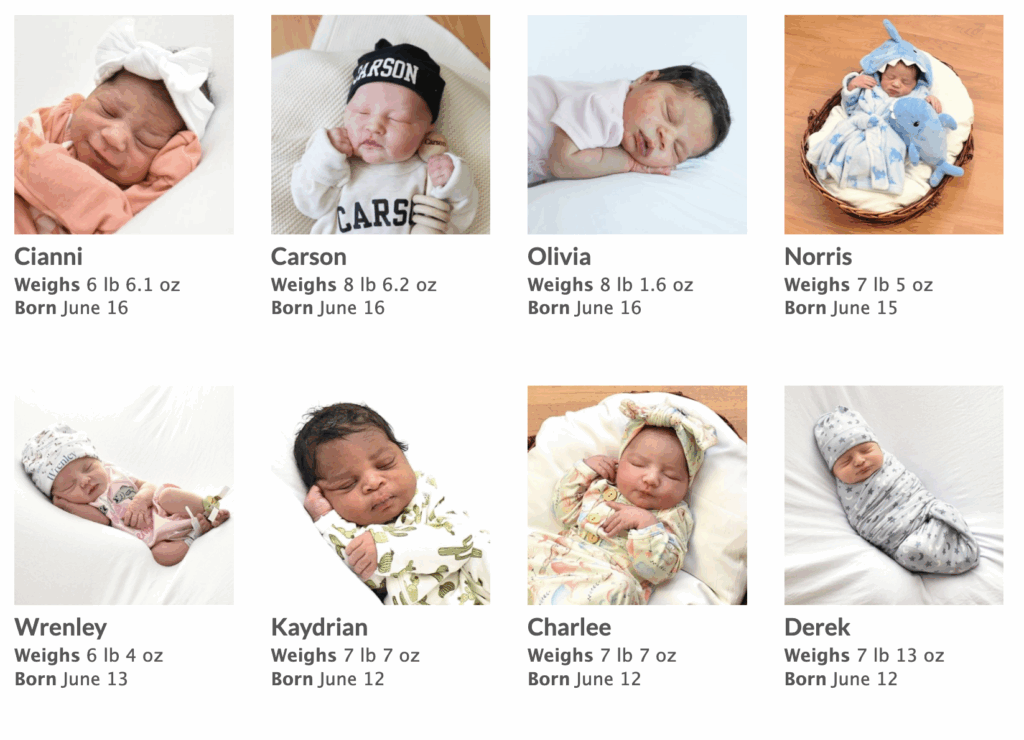Click the name Cianni

click(48, 257)
